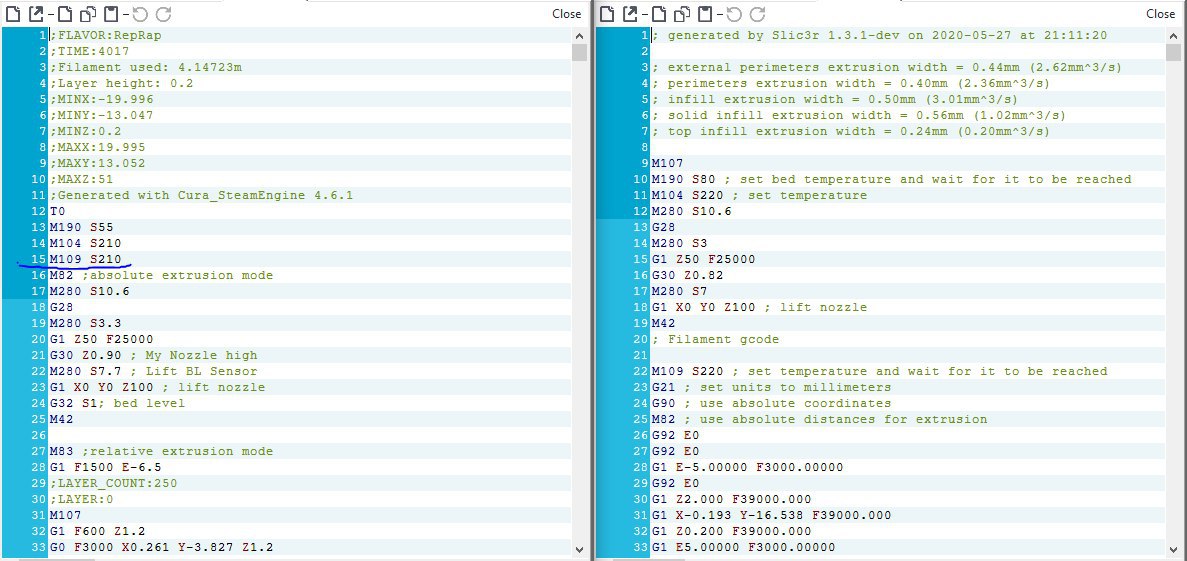
Task: Click the New file icon in right editor
Action: (606, 14)
